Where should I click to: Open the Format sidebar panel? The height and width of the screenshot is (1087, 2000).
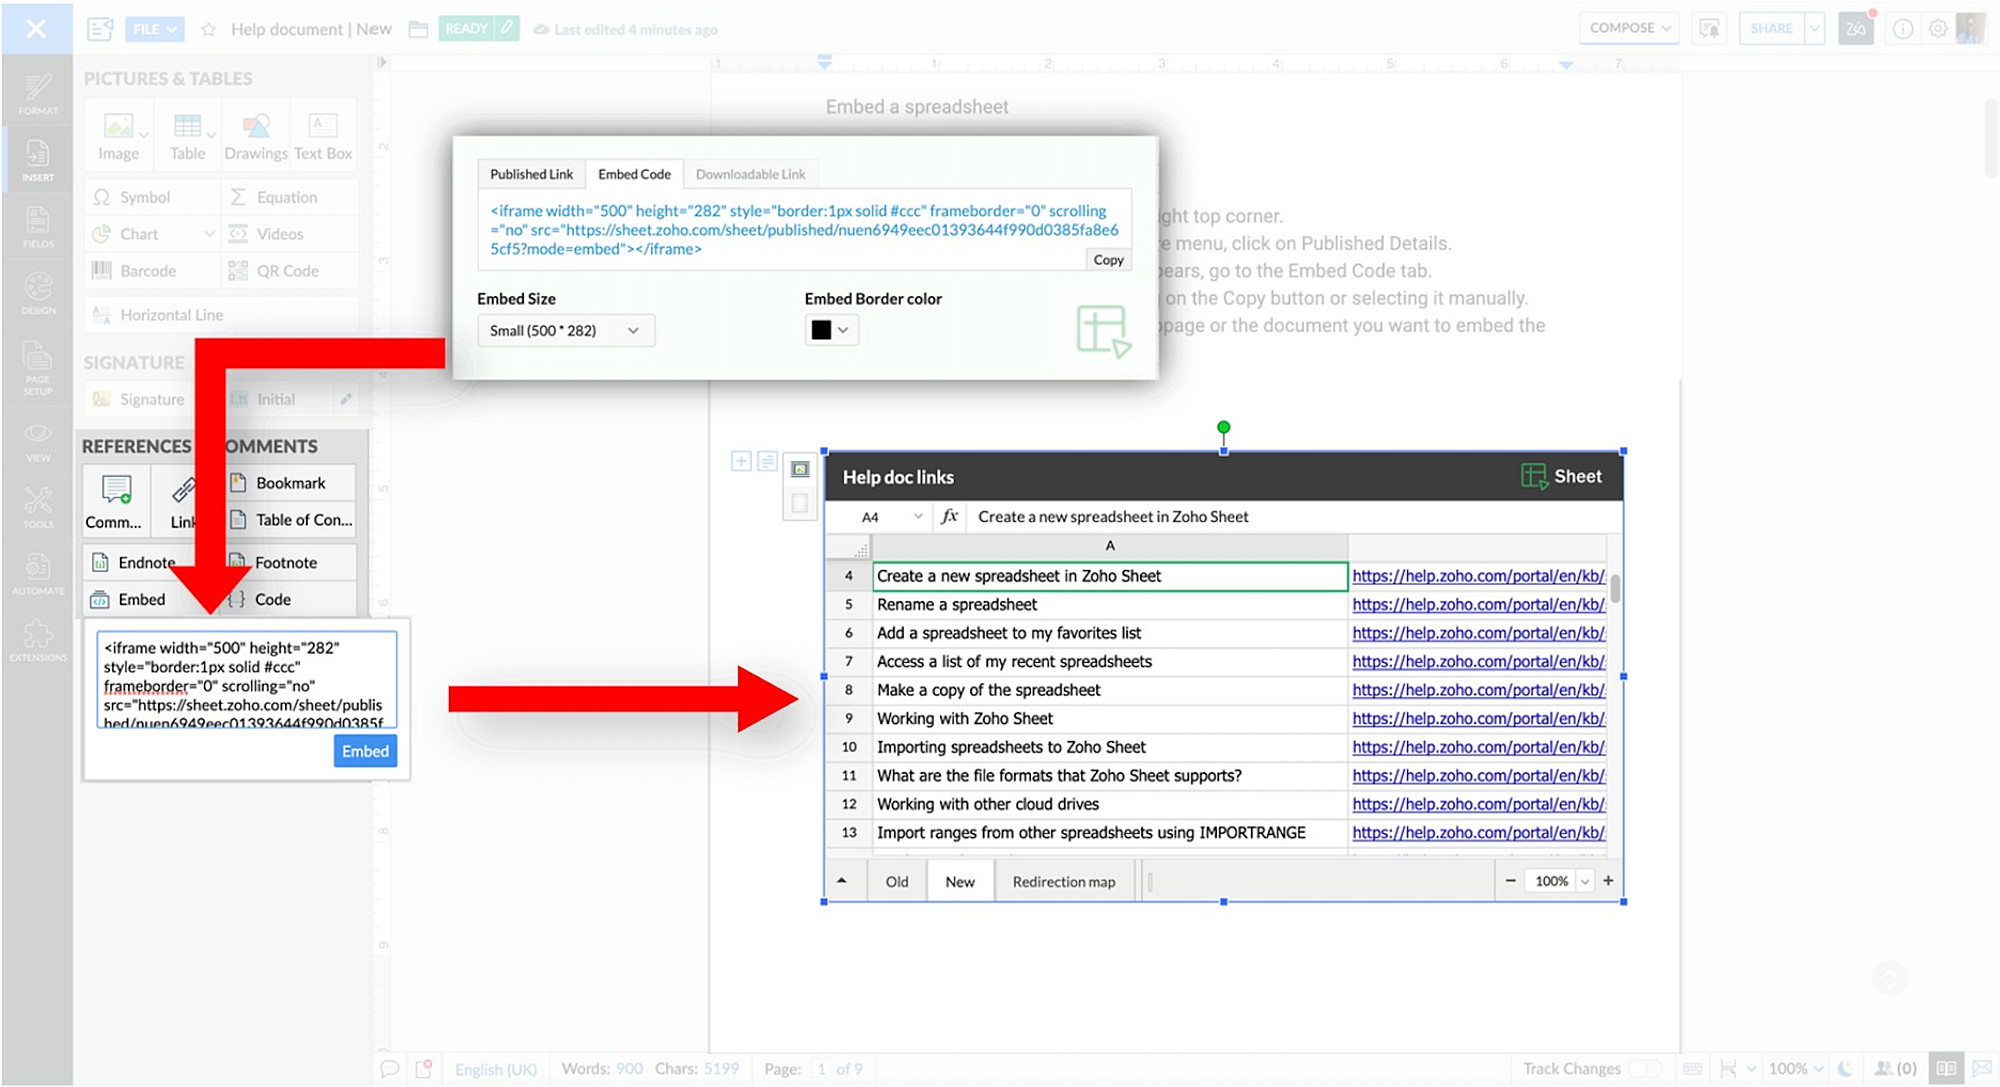[37, 95]
